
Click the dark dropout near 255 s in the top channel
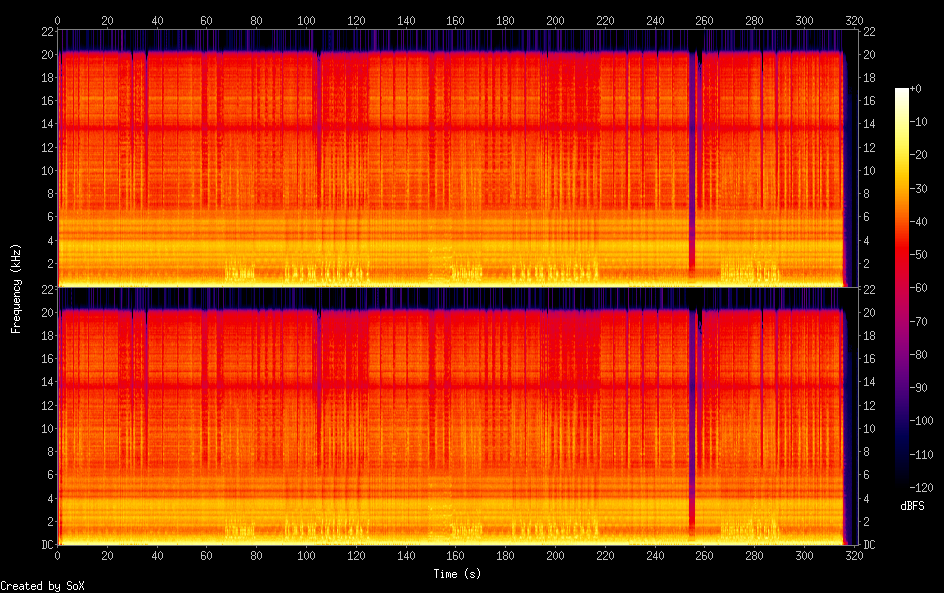692,240
